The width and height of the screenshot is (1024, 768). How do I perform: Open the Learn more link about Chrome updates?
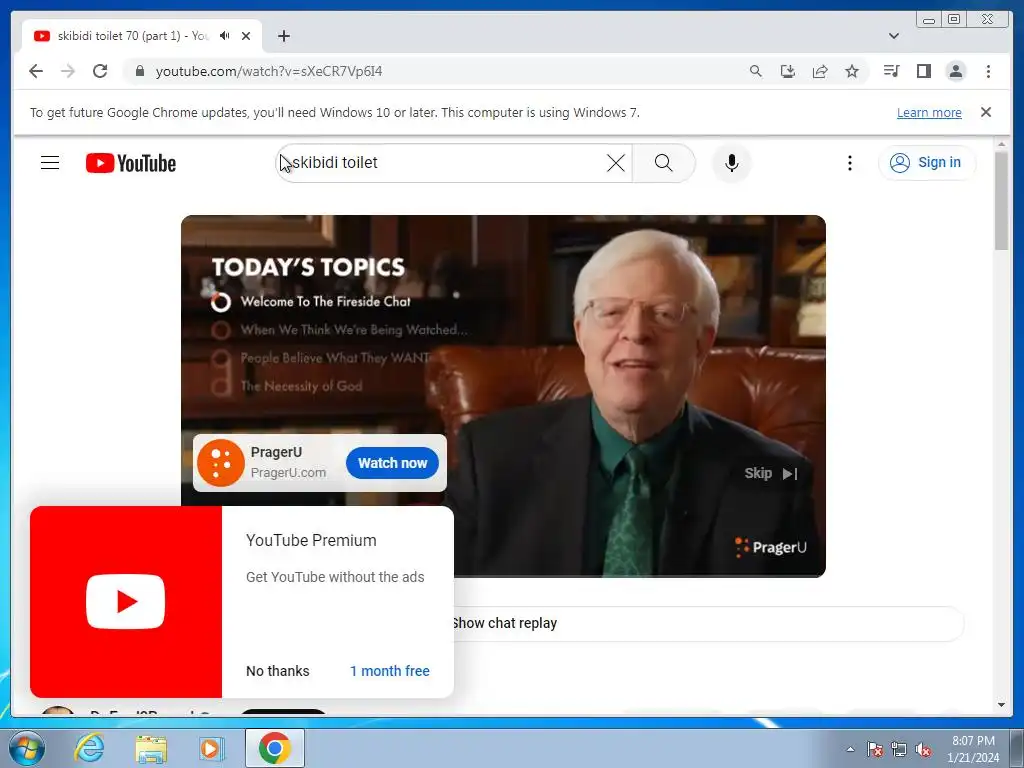[x=929, y=112]
